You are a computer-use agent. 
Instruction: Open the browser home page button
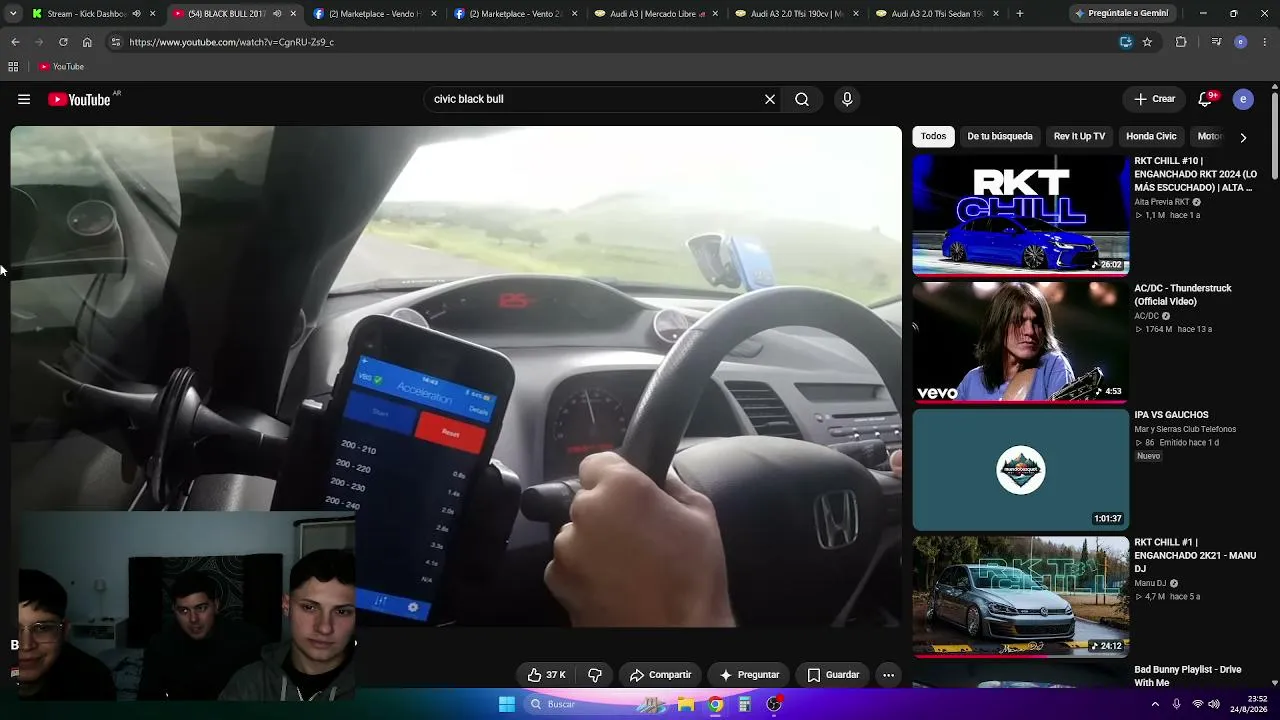[87, 42]
